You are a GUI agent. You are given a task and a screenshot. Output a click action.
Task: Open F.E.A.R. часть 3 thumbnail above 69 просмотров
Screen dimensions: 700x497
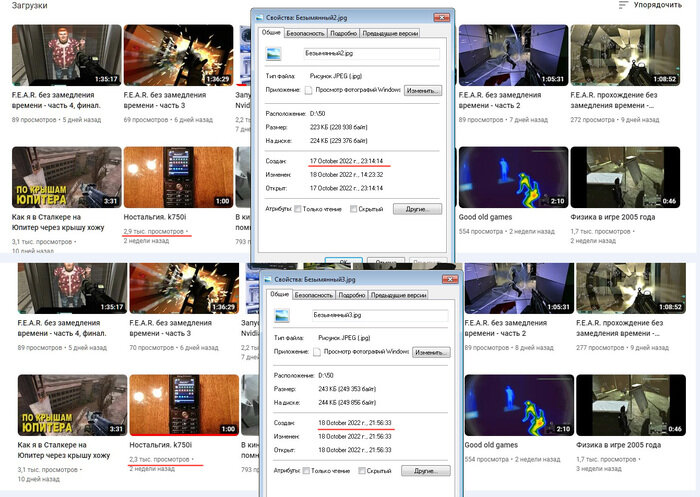pyautogui.click(x=179, y=55)
